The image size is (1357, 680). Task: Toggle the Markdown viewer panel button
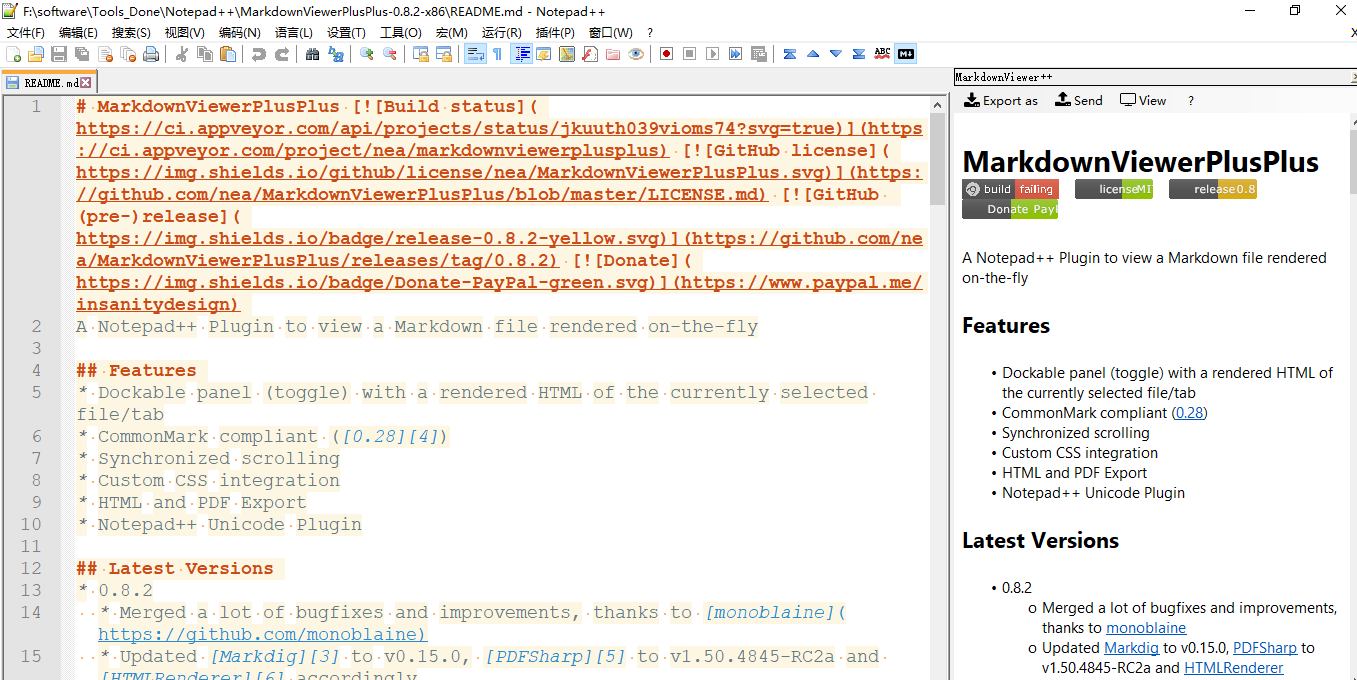point(905,54)
